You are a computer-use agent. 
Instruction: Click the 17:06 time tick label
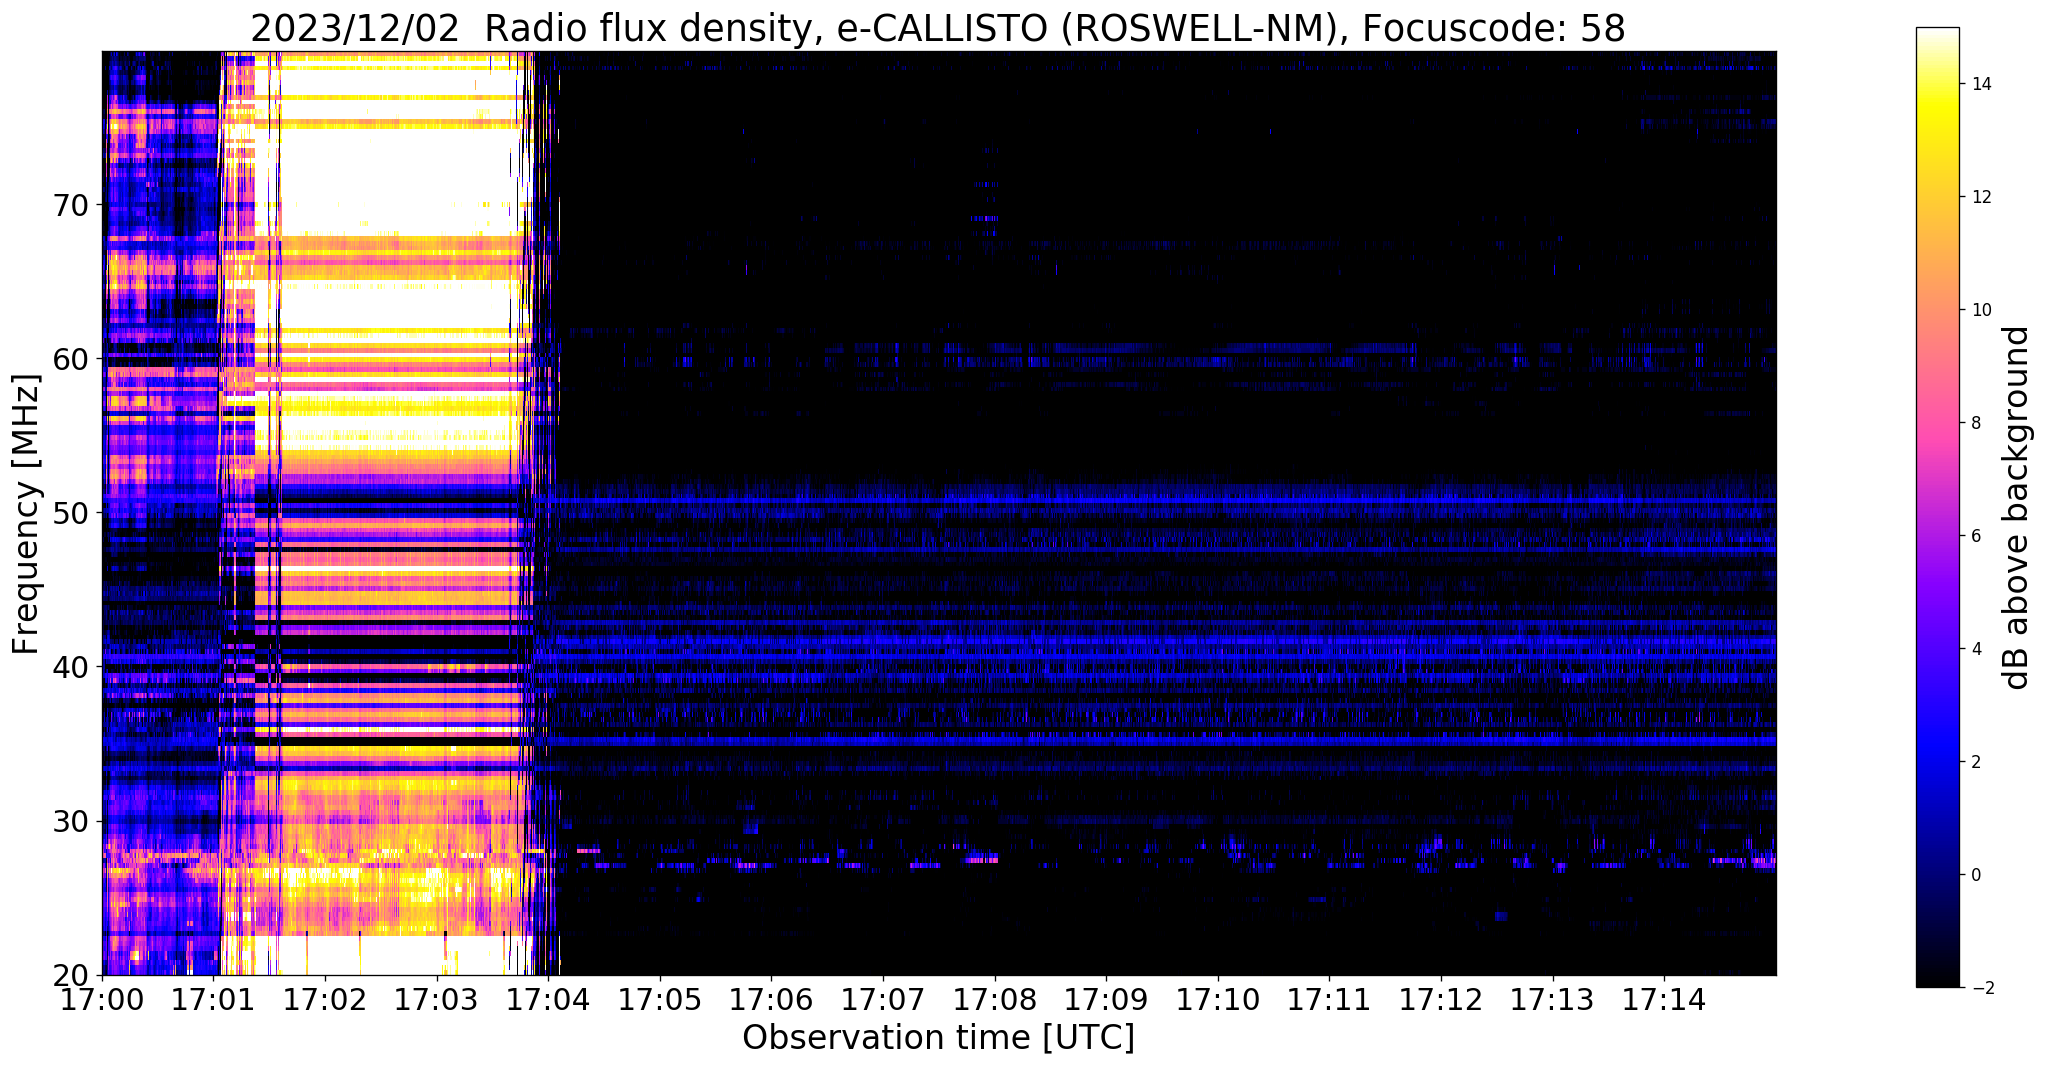point(772,998)
